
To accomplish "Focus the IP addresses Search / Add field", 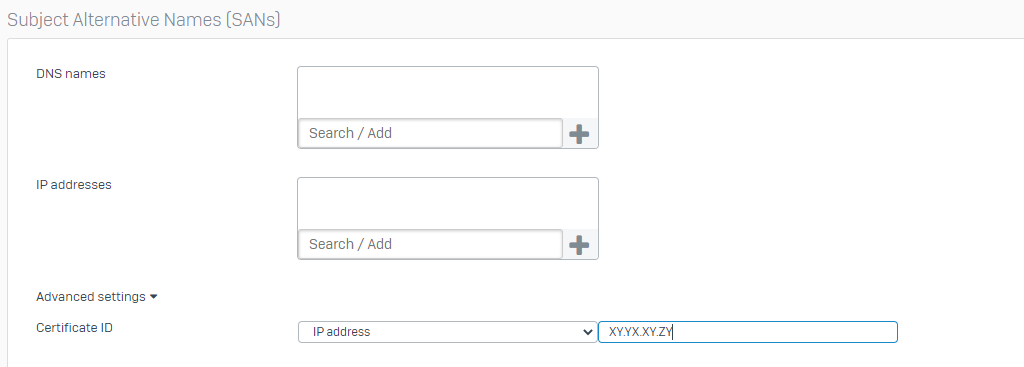I will [430, 244].
